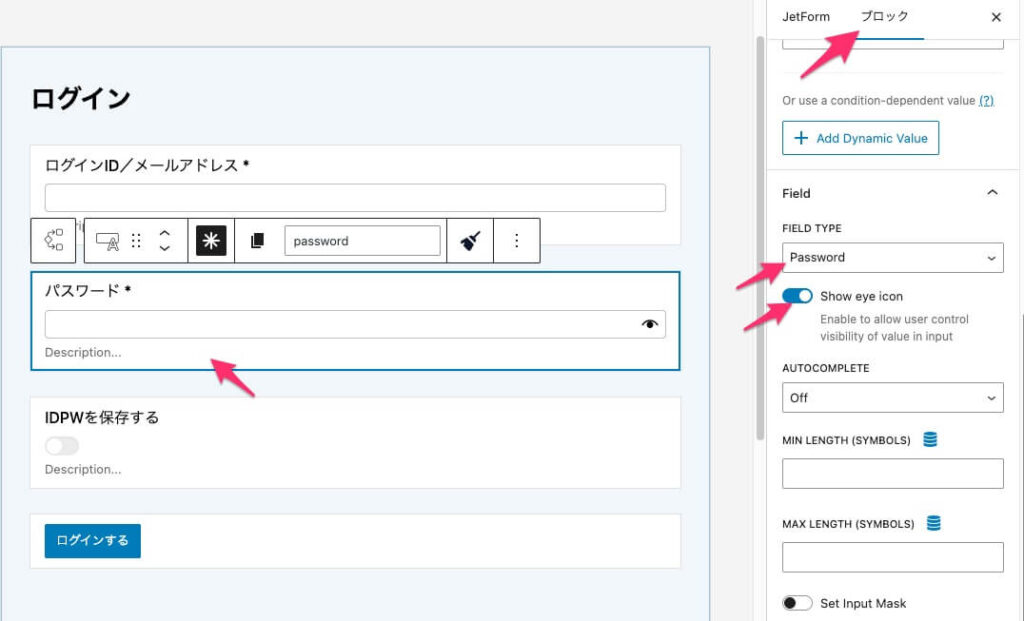Switch to the JetForm tab
1024x621 pixels.
(806, 17)
